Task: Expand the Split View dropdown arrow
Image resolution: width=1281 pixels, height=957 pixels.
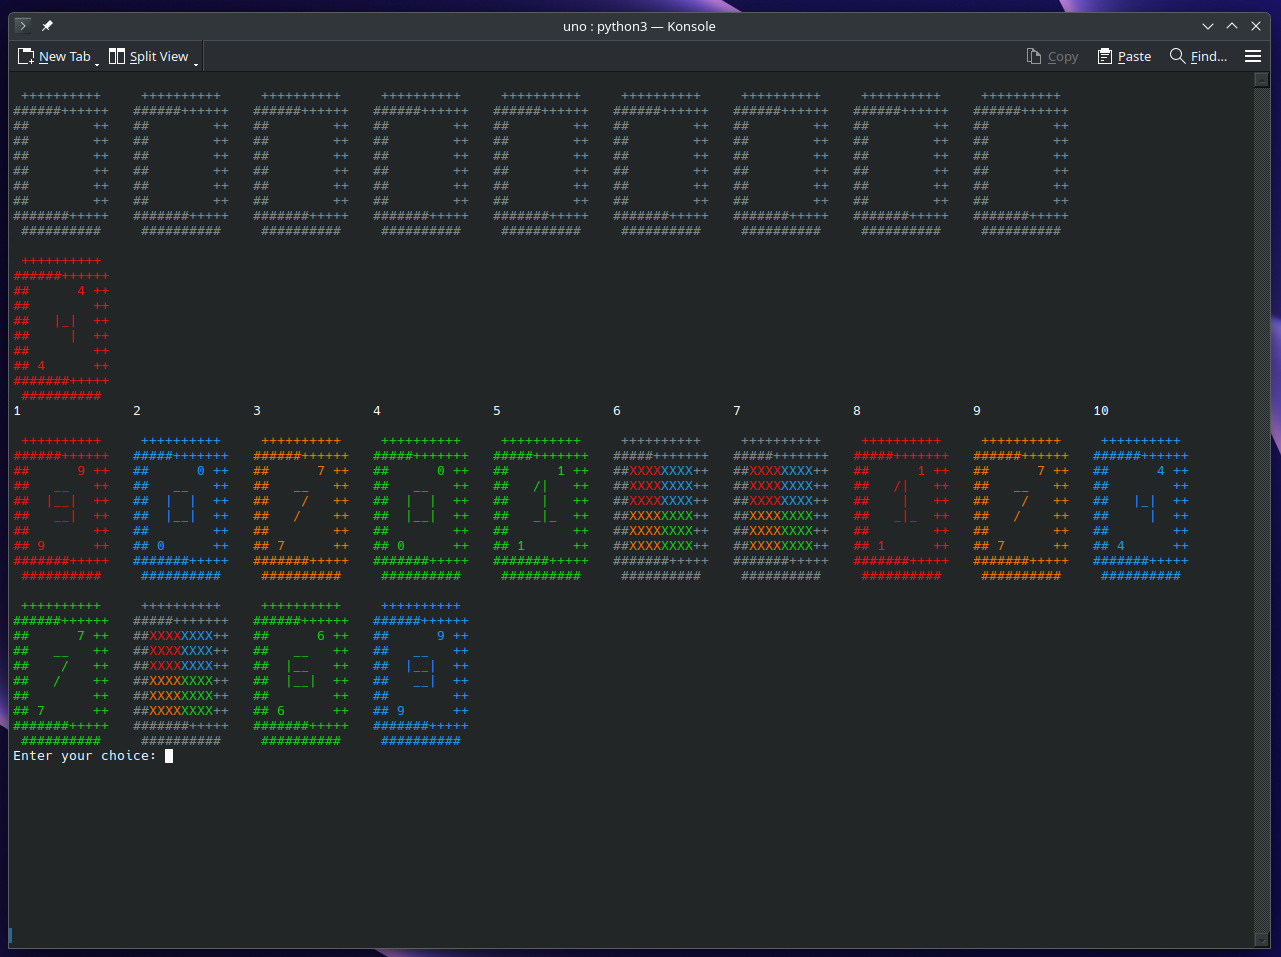Action: (196, 62)
